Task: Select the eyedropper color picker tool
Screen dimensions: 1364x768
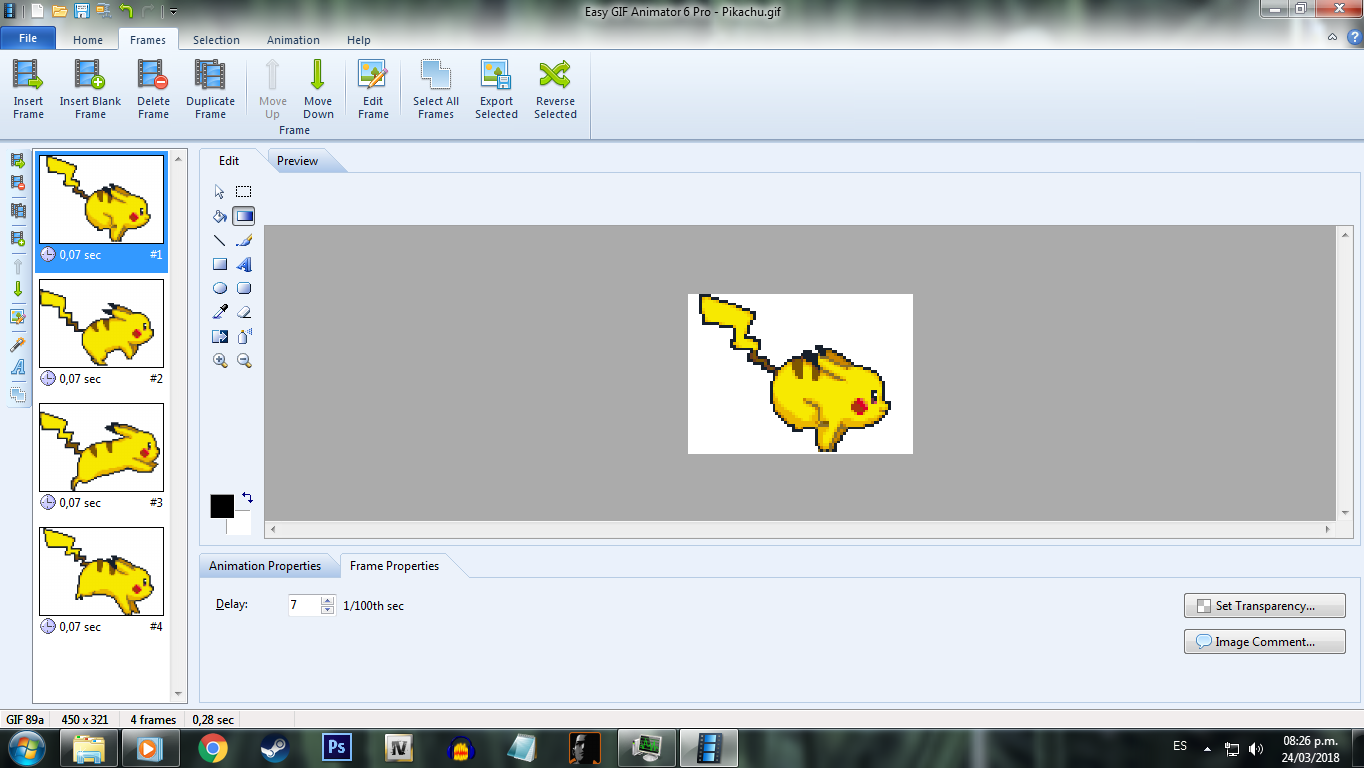Action: 220,312
